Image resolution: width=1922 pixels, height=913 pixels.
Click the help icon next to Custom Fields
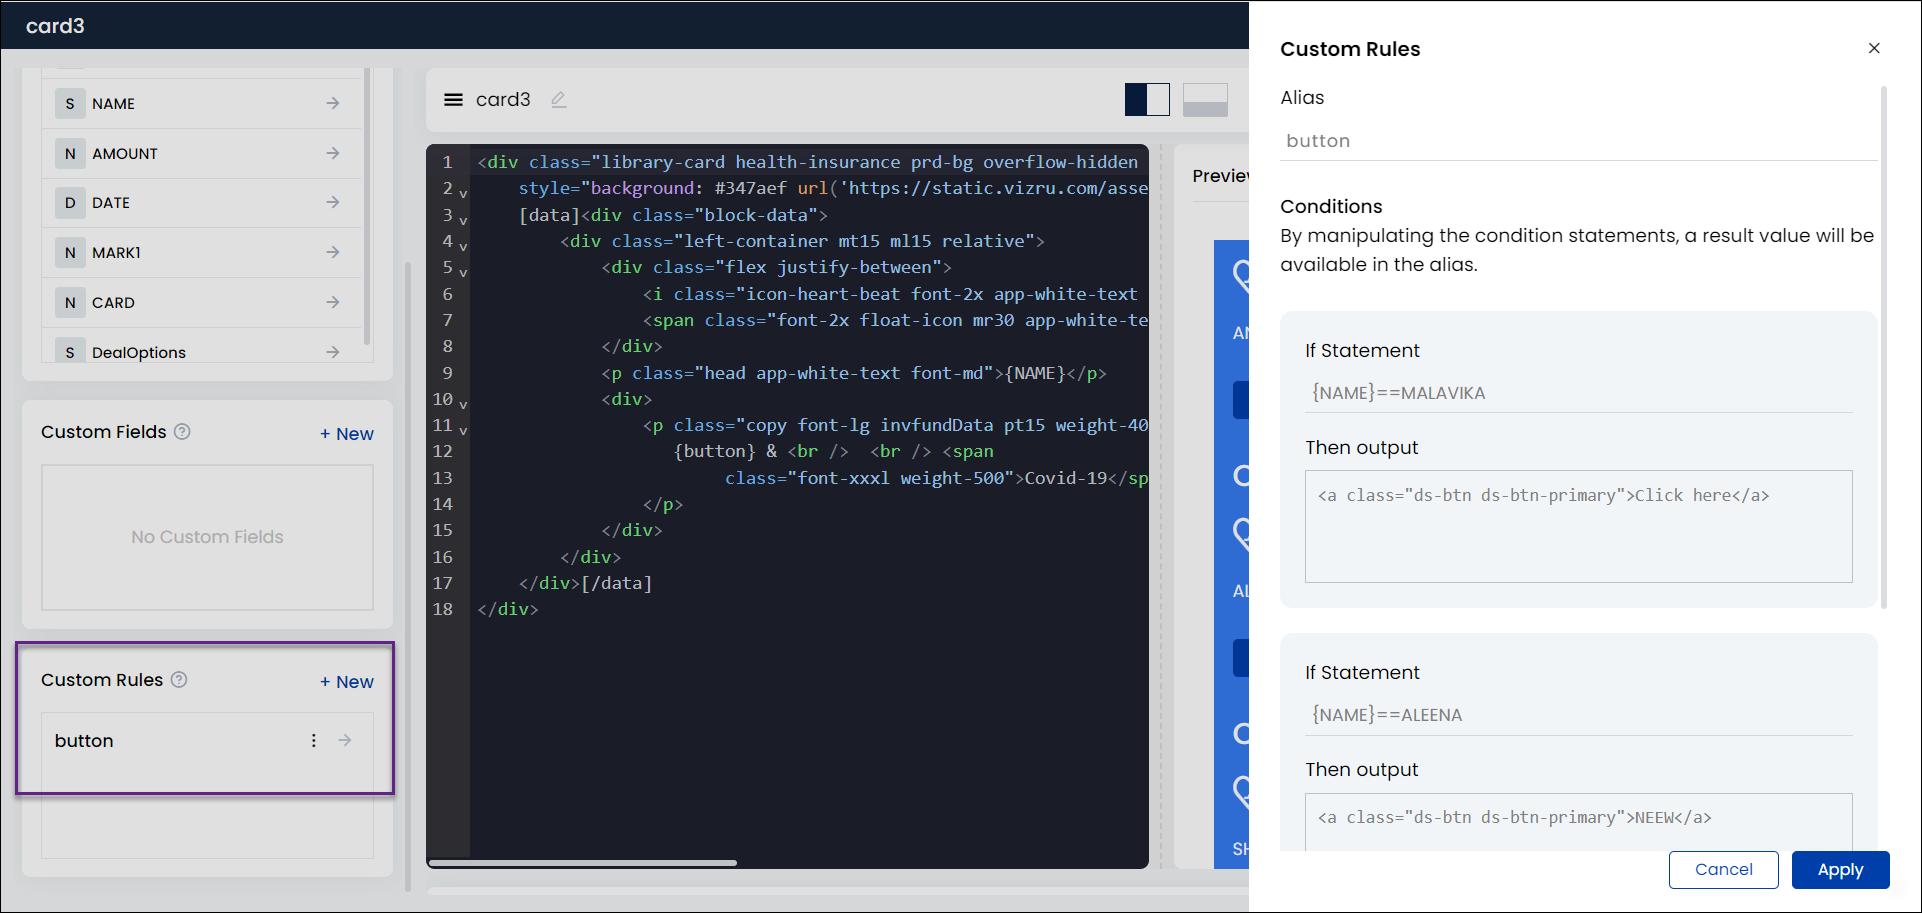(x=182, y=432)
